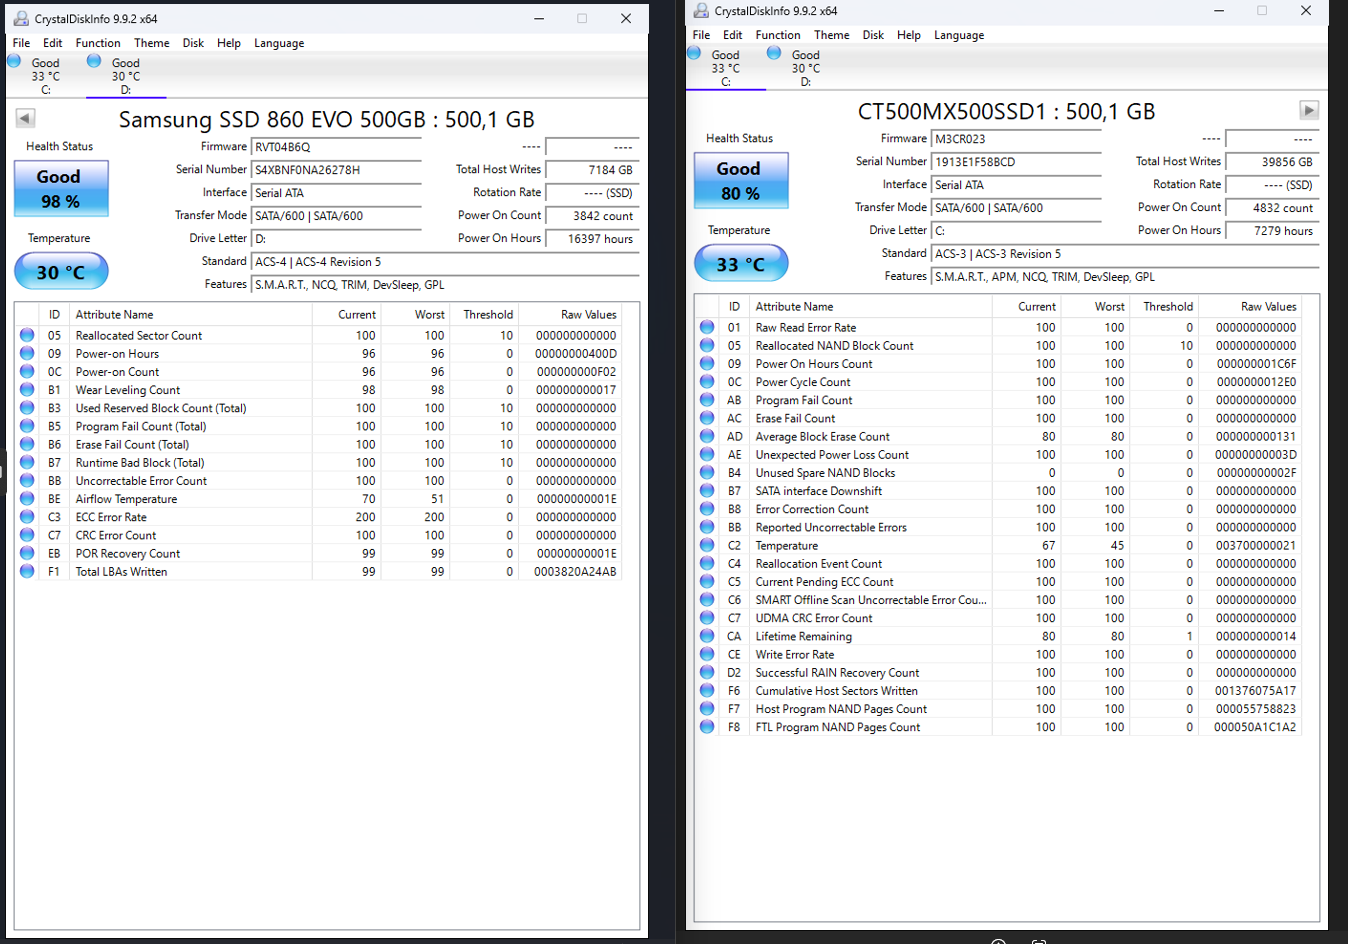Click status orb beside Airflow Temperature
The image size is (1348, 944).
click(27, 499)
